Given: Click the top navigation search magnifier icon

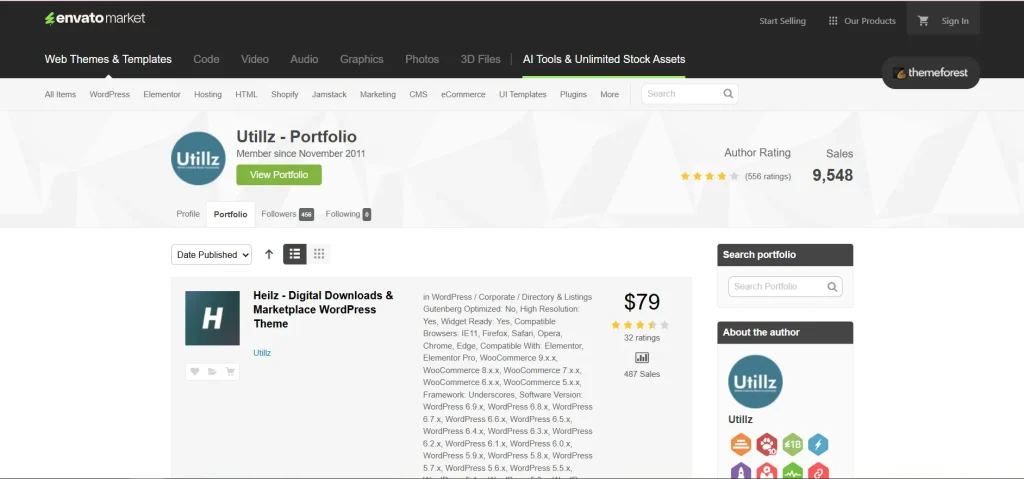Looking at the screenshot, I should [728, 94].
